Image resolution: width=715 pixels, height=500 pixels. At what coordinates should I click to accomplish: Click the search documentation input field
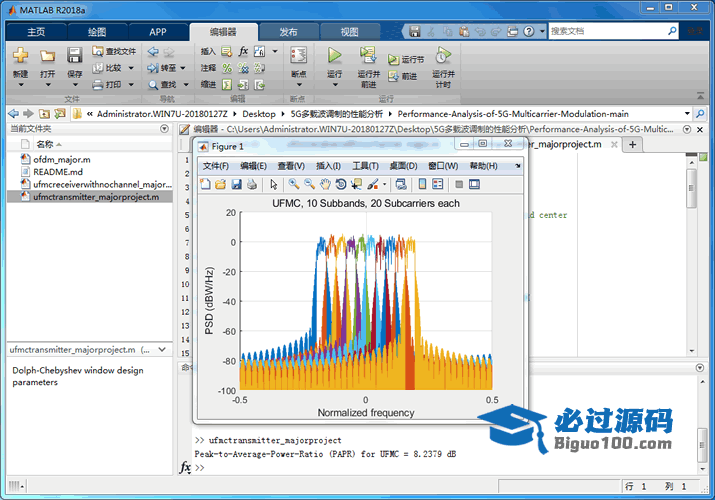[x=608, y=31]
